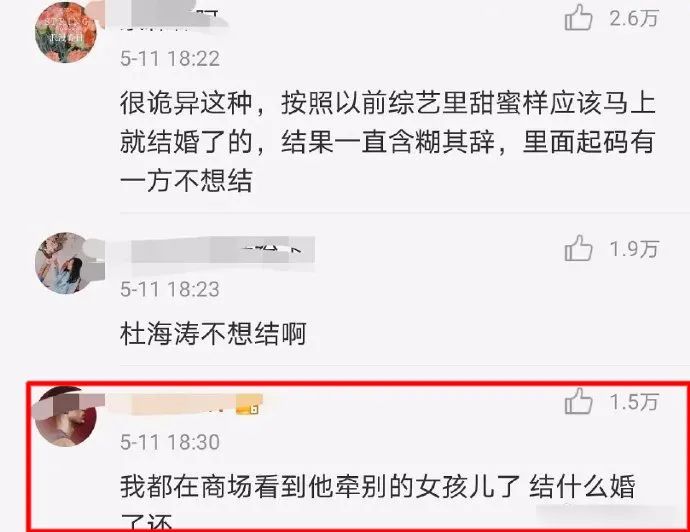Select the 1.5万 like count
This screenshot has width=690, height=532.
click(634, 402)
